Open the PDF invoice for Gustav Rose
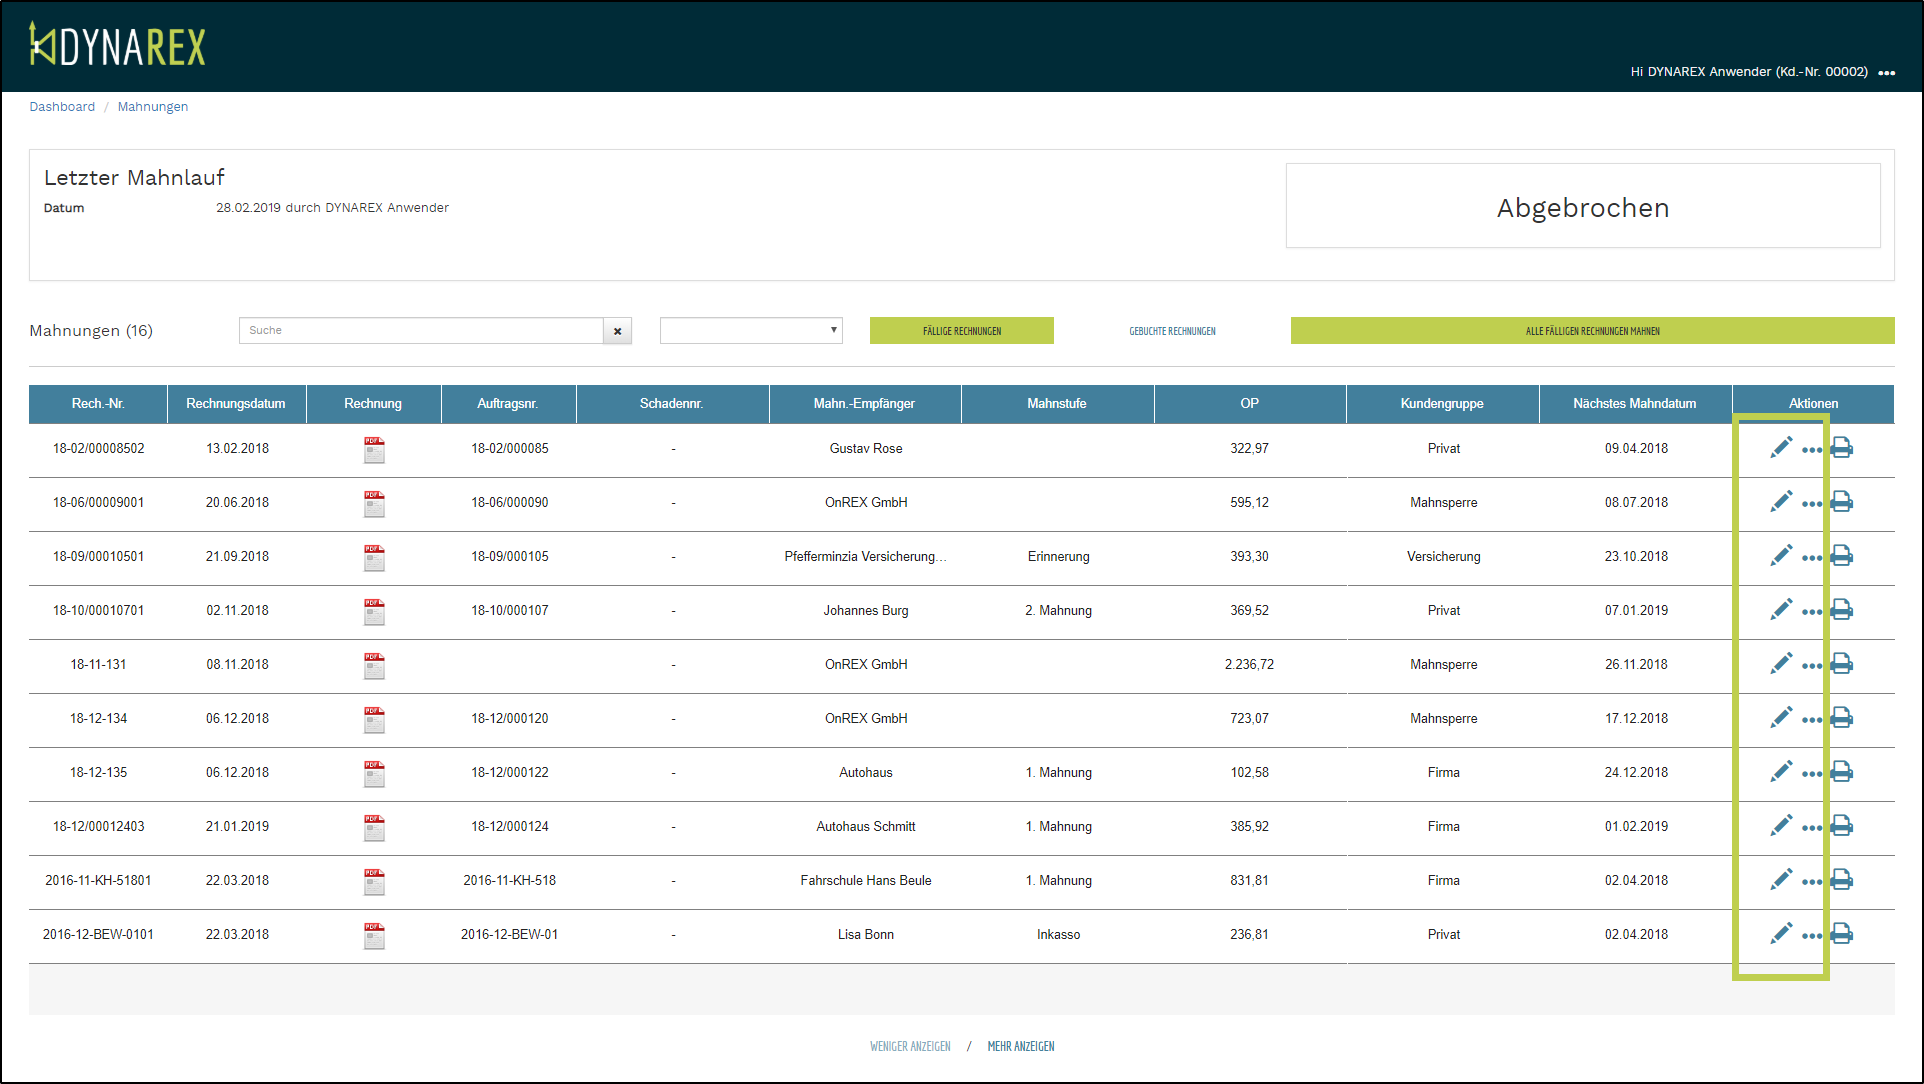1924x1084 pixels. pyautogui.click(x=374, y=450)
